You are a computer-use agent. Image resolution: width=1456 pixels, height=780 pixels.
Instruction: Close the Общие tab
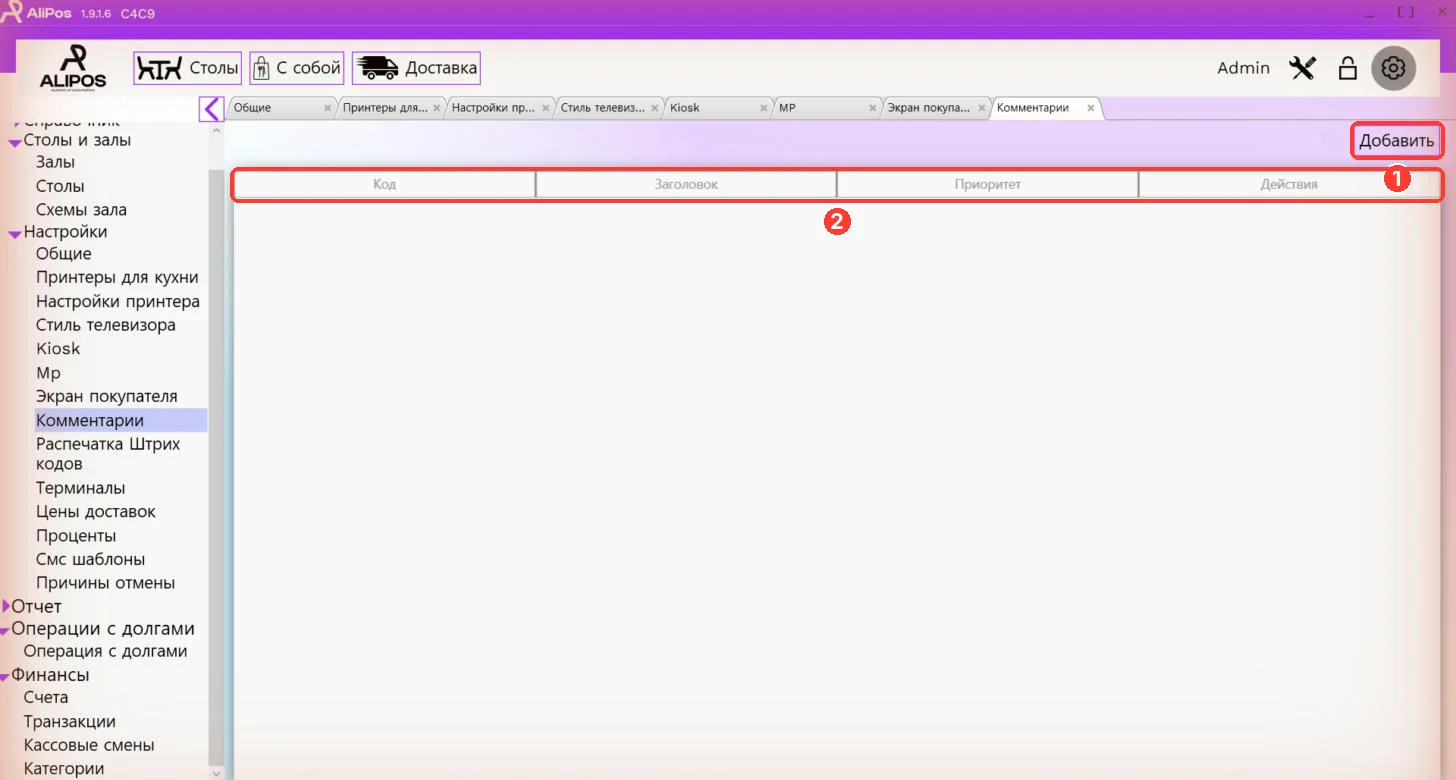point(327,108)
